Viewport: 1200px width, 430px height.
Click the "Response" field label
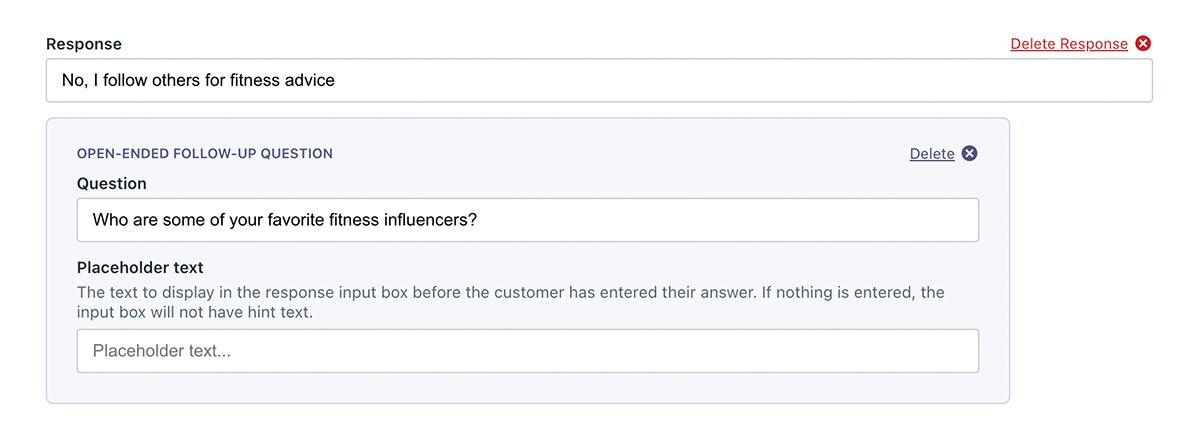(x=84, y=44)
